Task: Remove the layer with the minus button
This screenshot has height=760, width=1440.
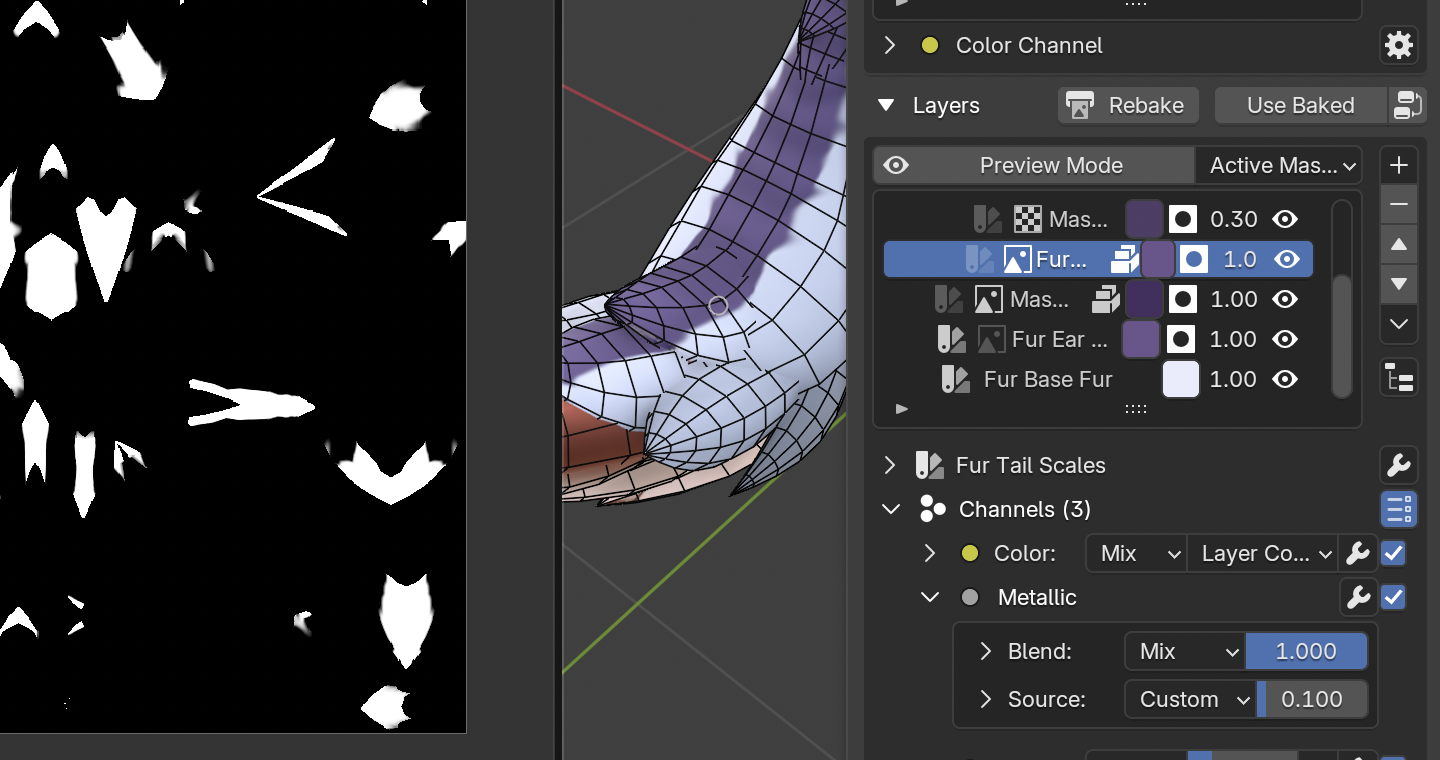Action: tap(1398, 205)
